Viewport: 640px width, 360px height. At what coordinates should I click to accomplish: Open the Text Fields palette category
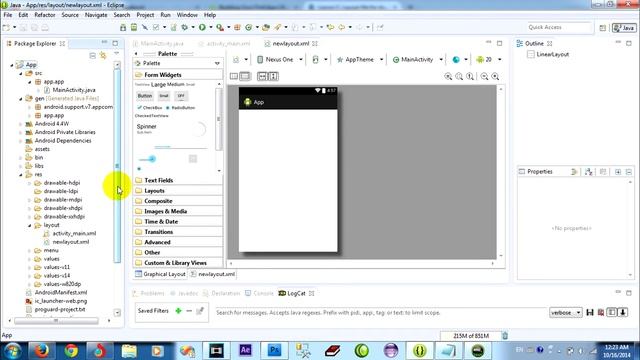tap(178, 180)
